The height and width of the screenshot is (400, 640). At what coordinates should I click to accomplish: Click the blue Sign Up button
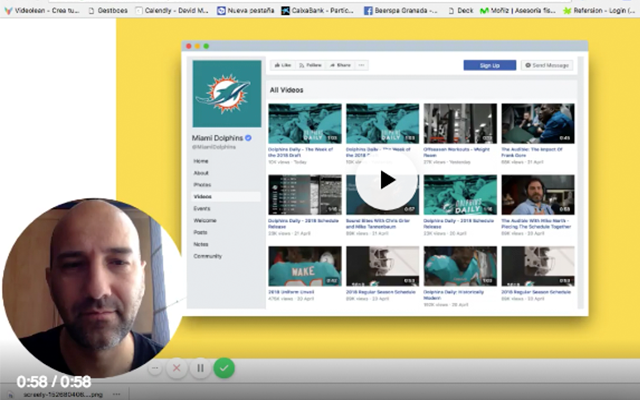tap(489, 65)
